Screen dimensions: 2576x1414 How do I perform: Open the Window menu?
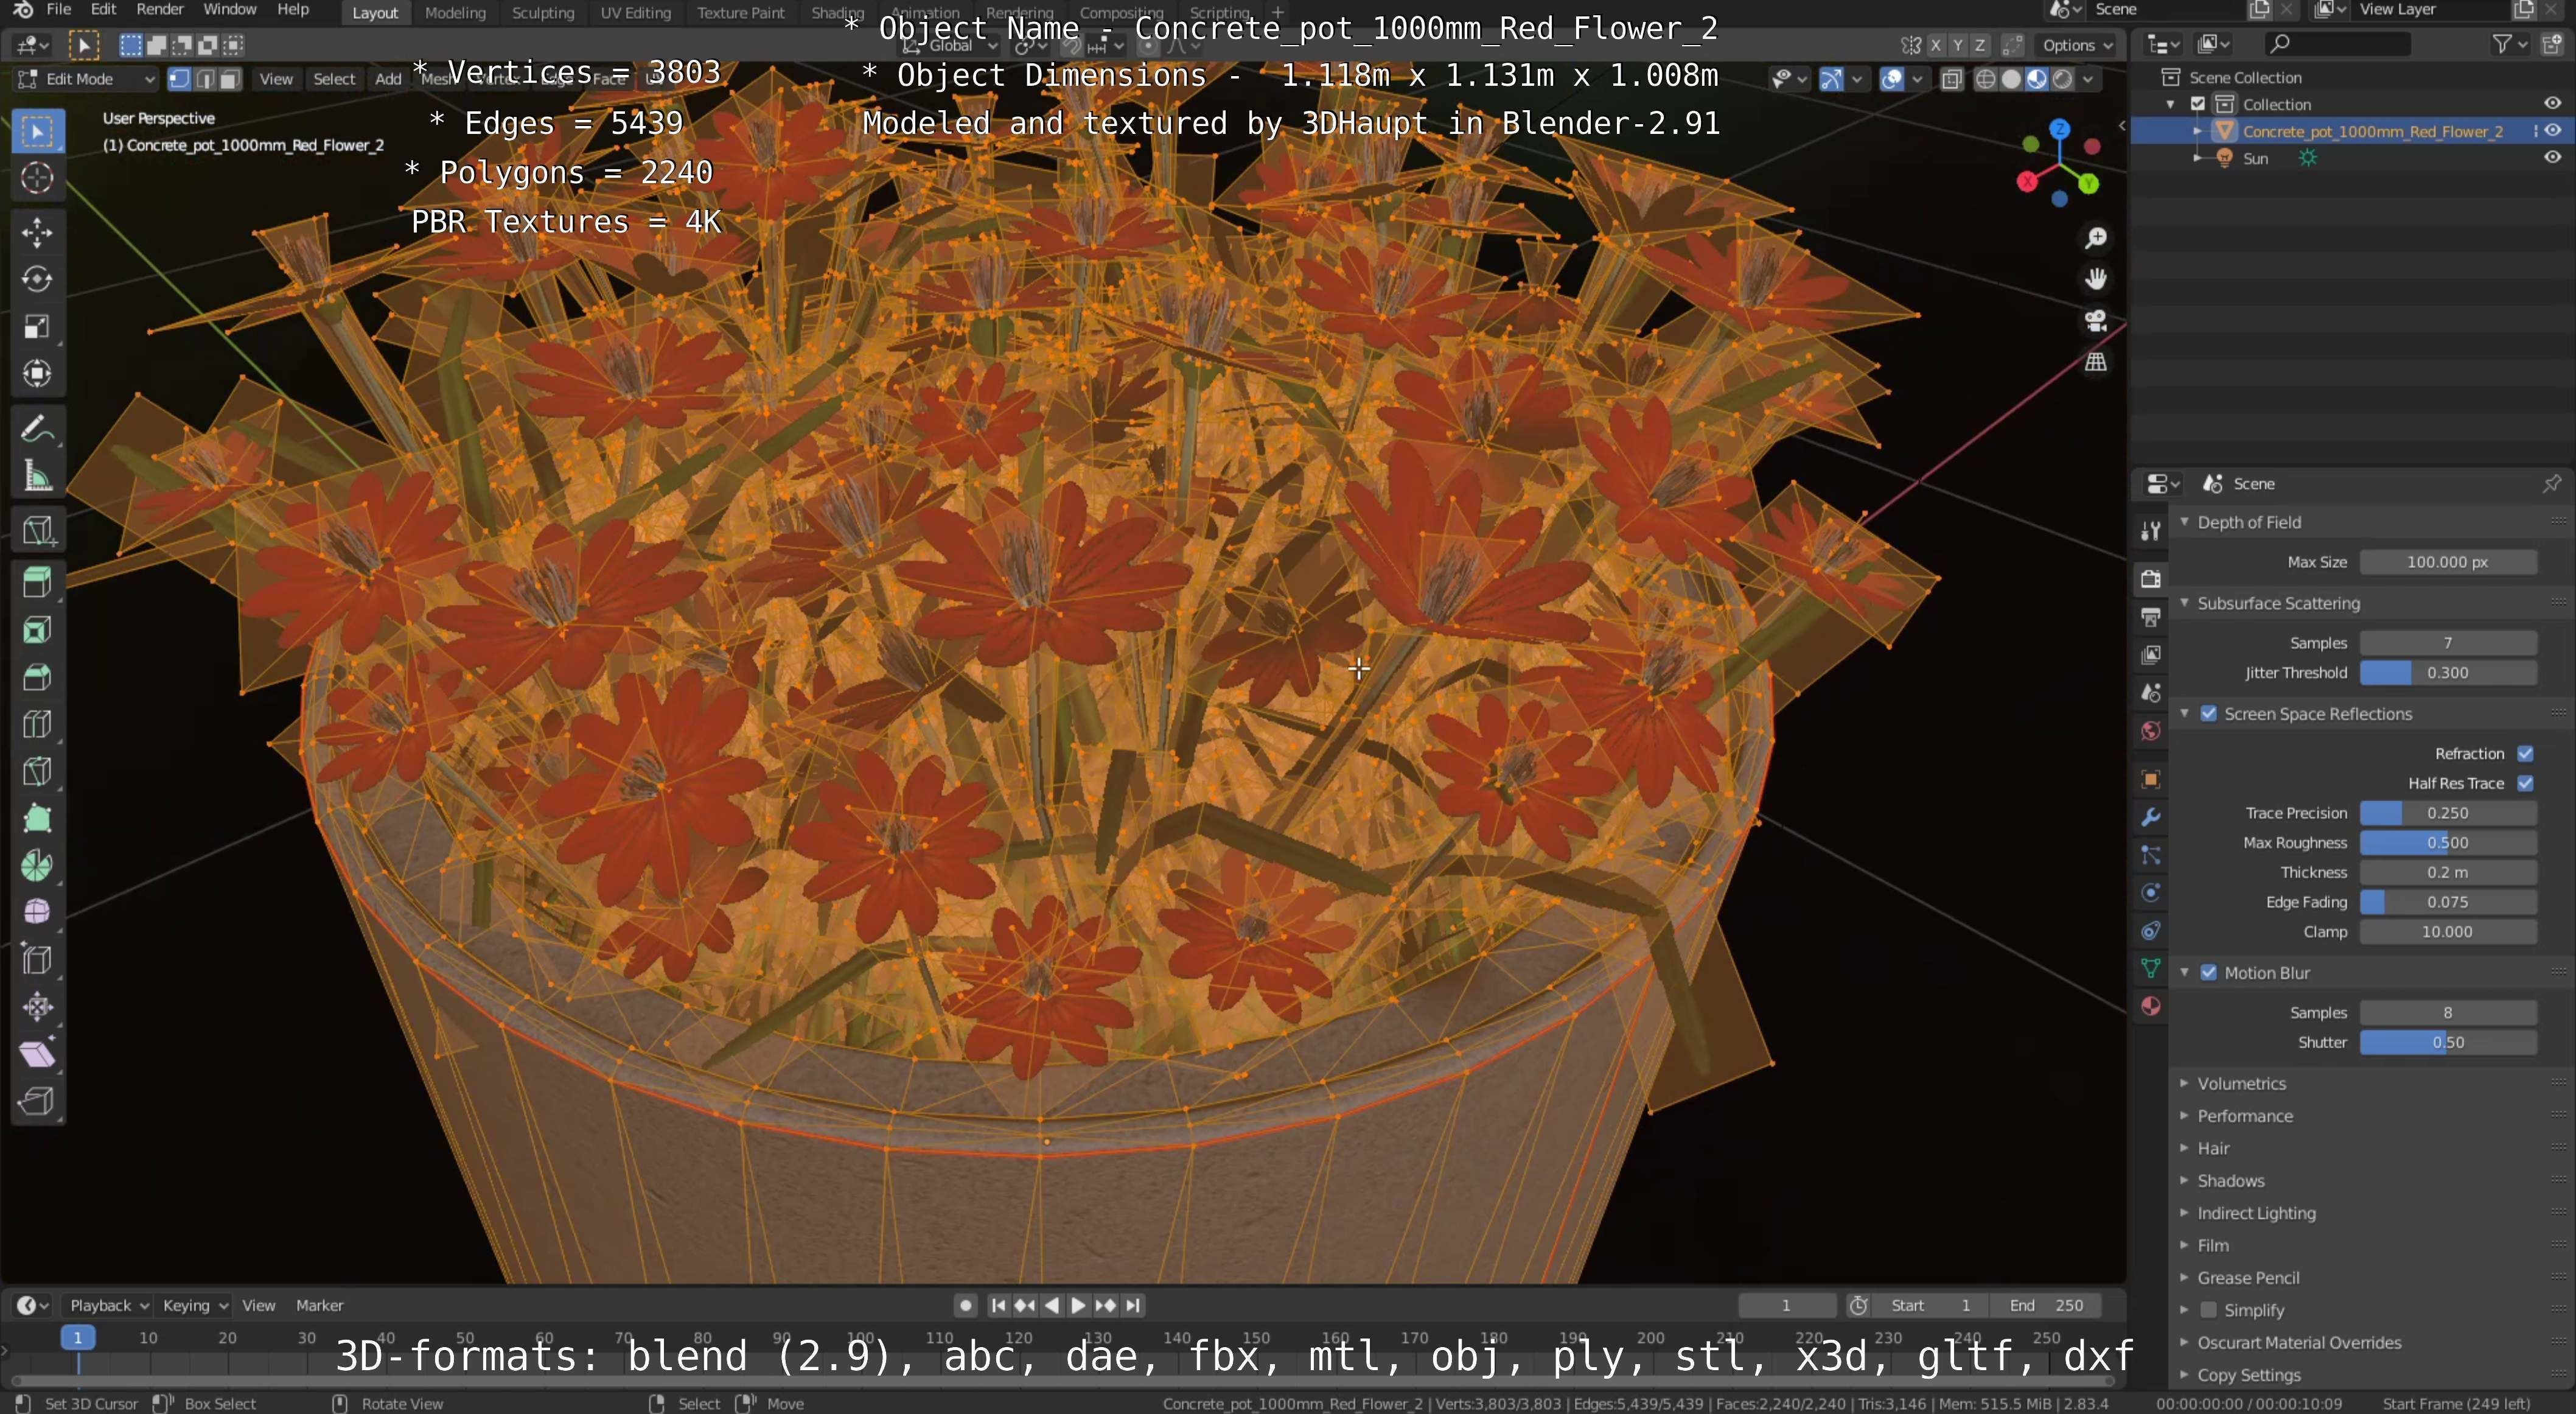pyautogui.click(x=229, y=10)
